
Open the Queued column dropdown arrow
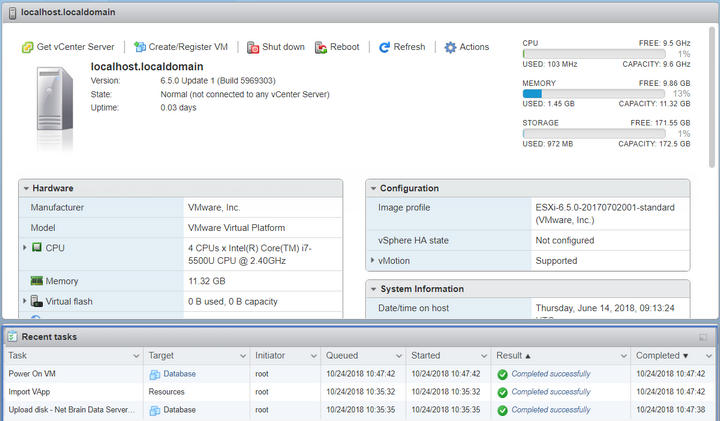pos(399,356)
